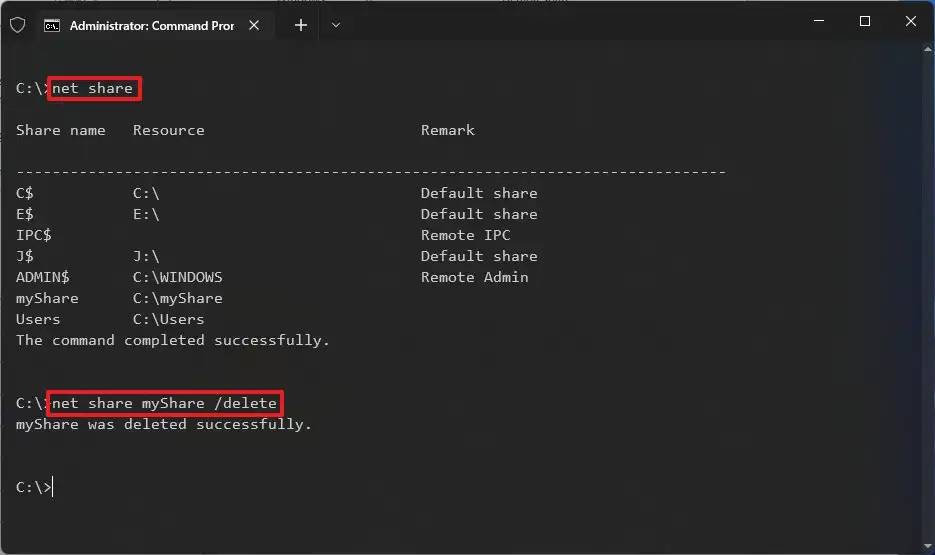Image resolution: width=935 pixels, height=555 pixels.
Task: Minimize the terminal window
Action: tap(819, 21)
